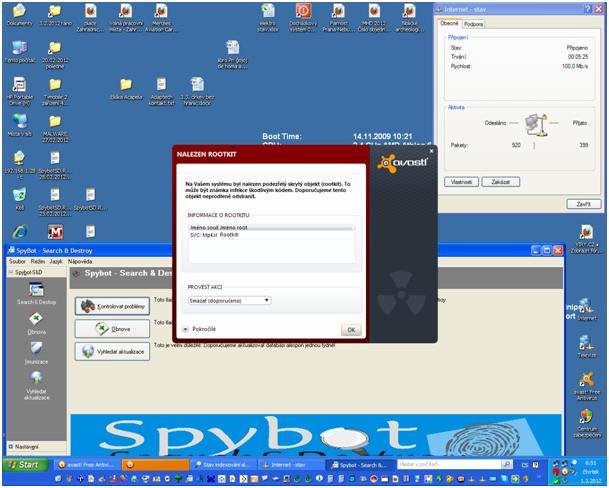Click the taskbar search magnifier button
This screenshot has width=609, height=488.
[x=506, y=464]
